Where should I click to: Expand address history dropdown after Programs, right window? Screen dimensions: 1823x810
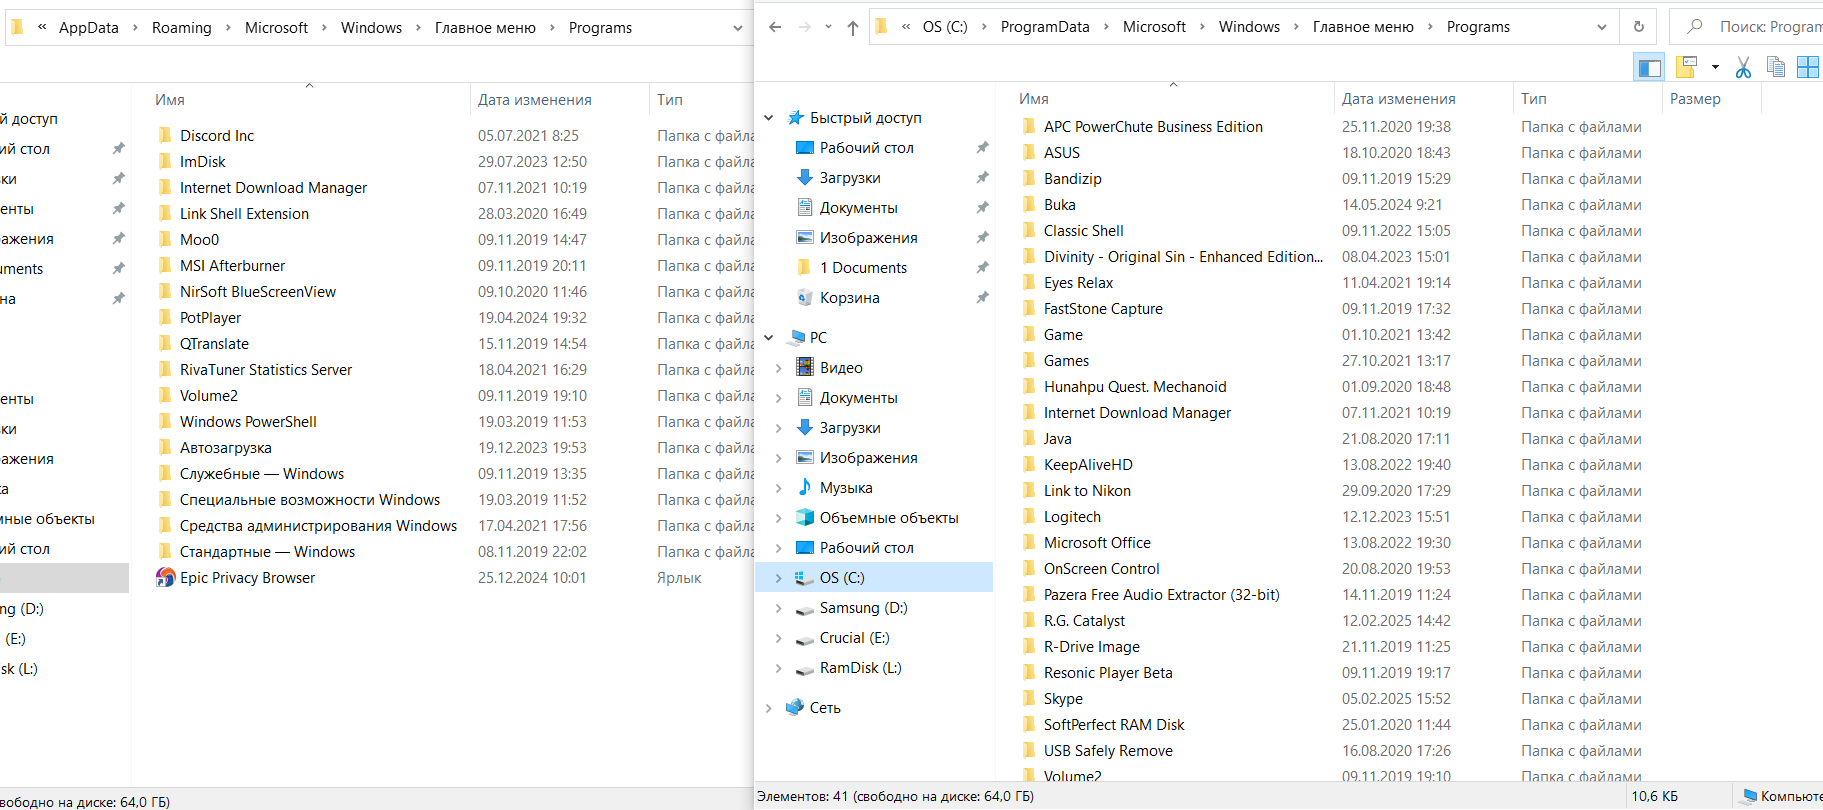coord(1602,27)
